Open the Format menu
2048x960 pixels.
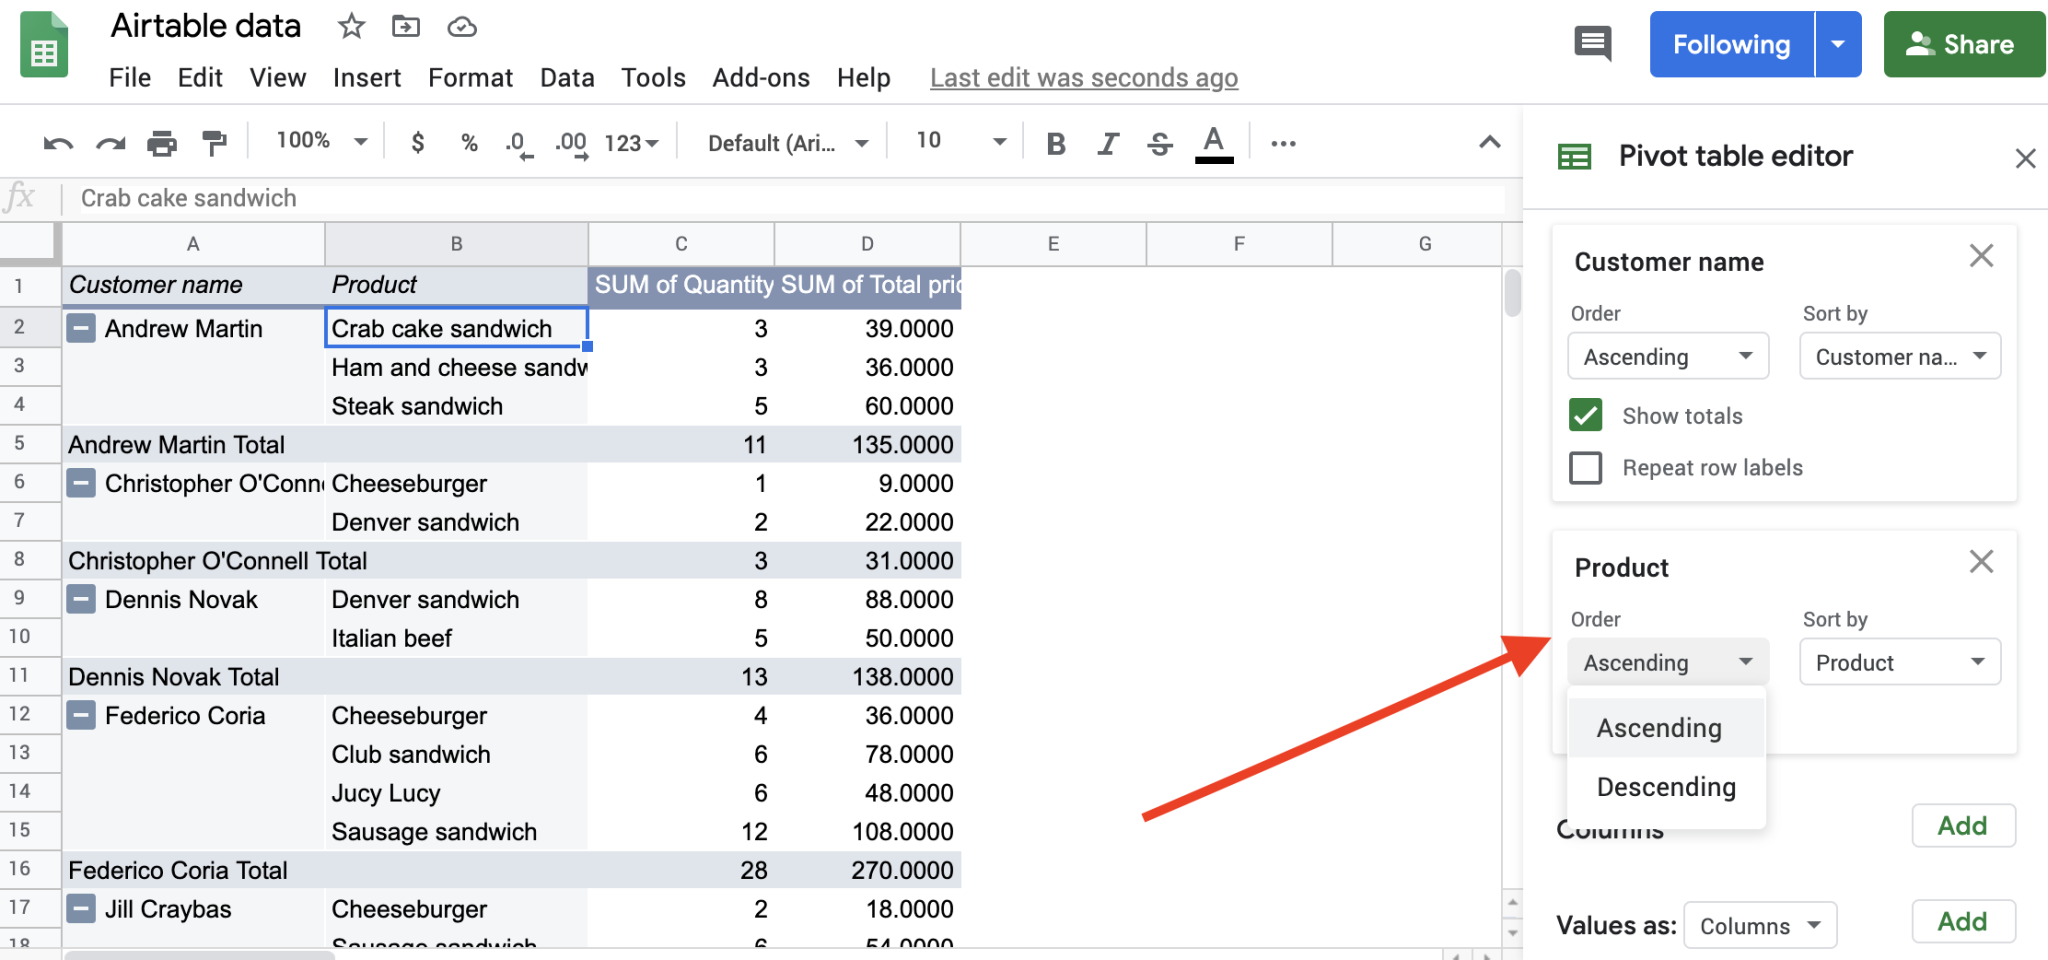point(470,77)
